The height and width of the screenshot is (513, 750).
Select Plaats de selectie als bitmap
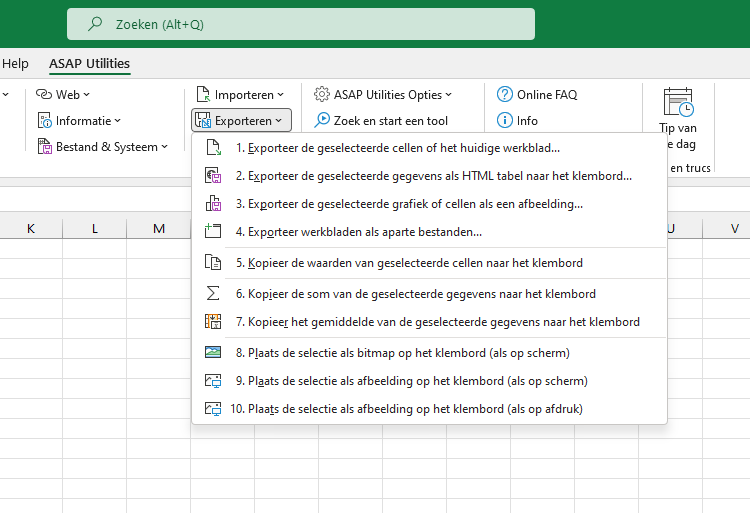tap(429, 352)
